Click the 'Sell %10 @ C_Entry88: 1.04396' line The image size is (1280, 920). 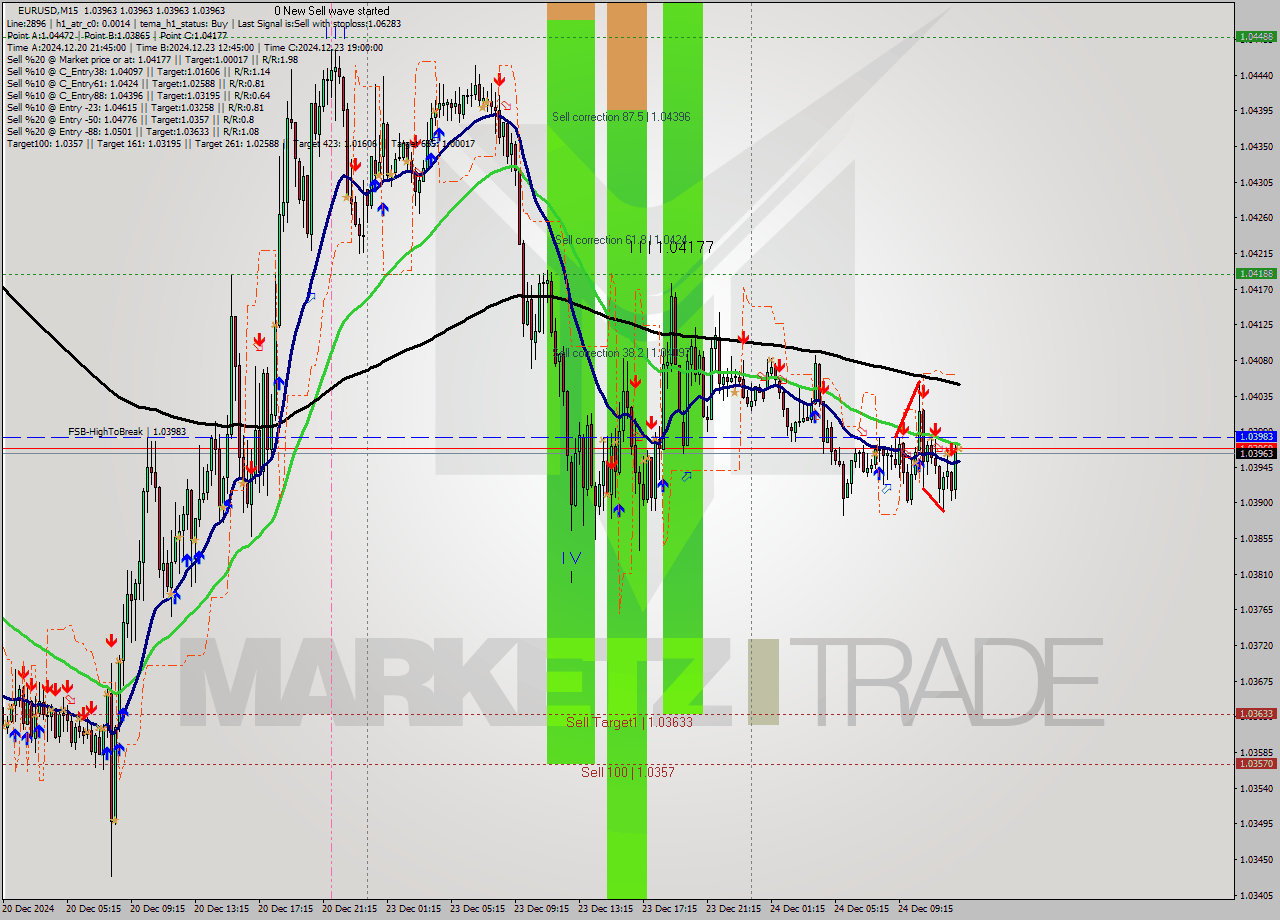138,95
